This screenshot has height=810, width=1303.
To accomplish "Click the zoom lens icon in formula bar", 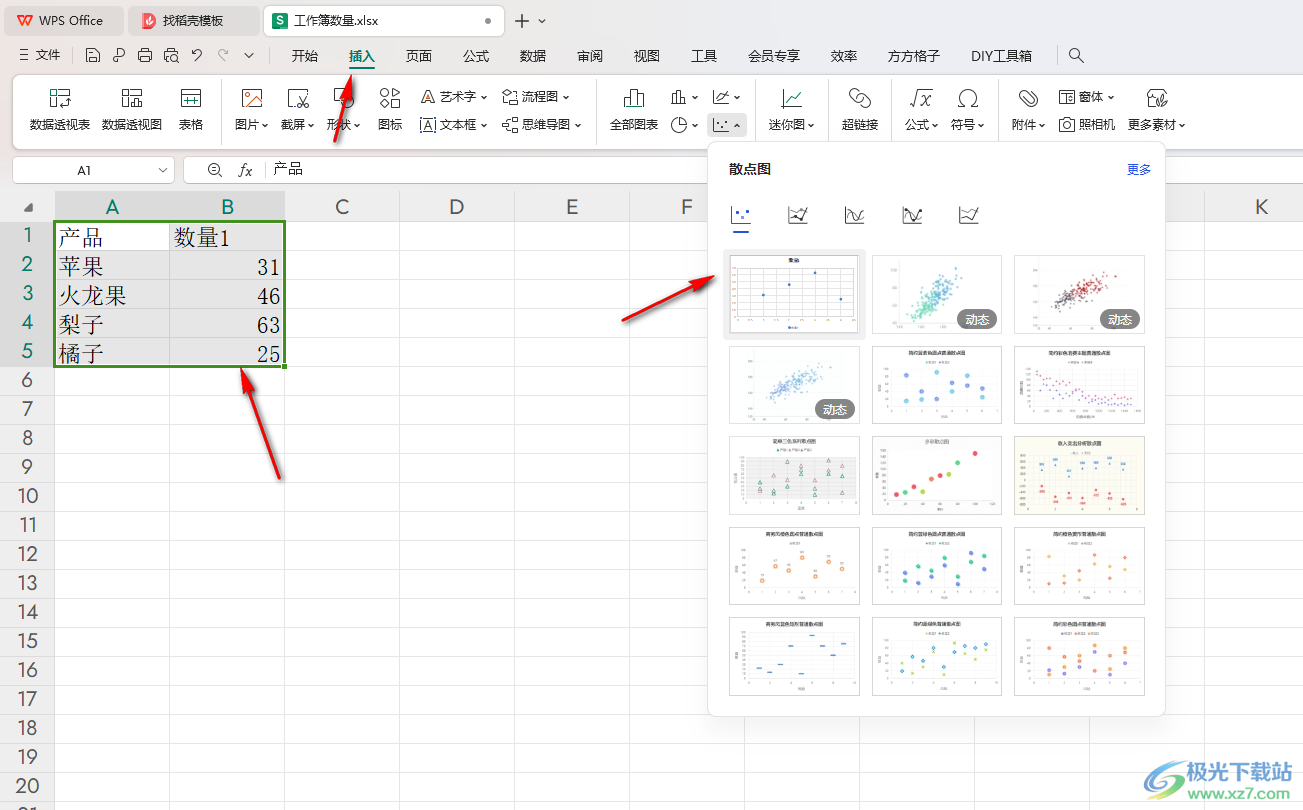I will click(x=215, y=170).
